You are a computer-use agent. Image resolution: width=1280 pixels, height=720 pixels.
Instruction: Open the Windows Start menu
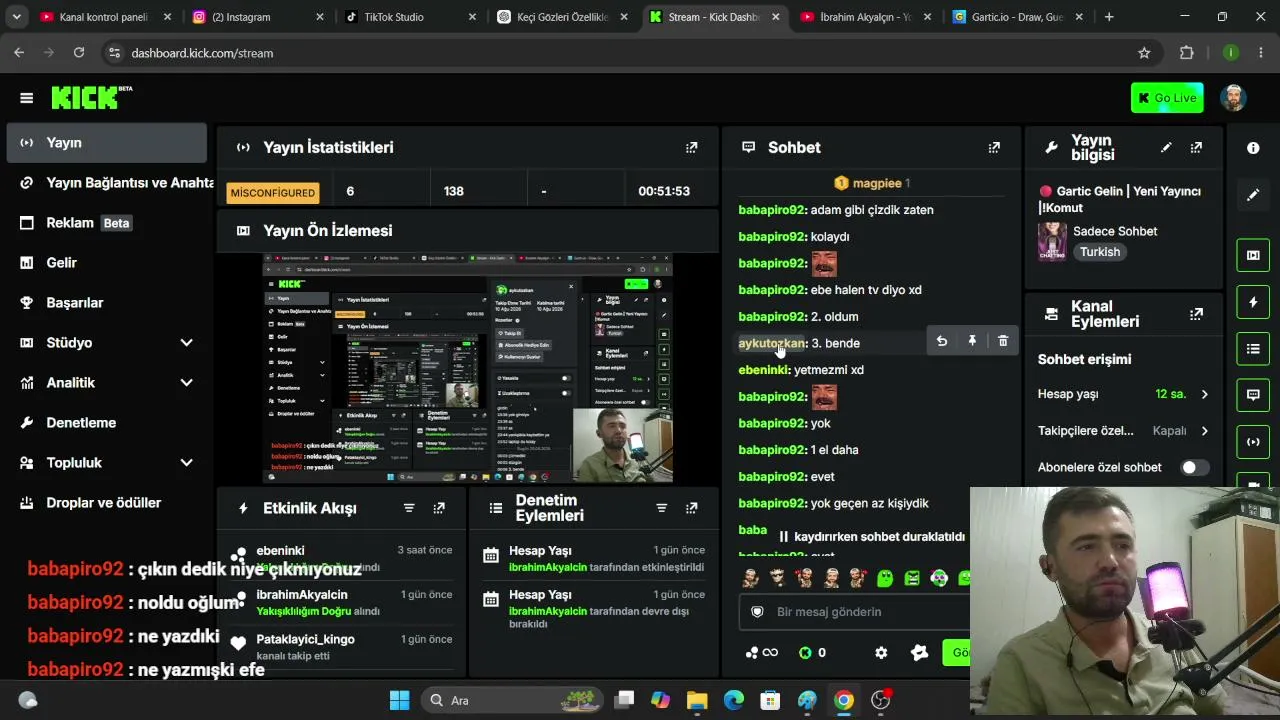(399, 700)
